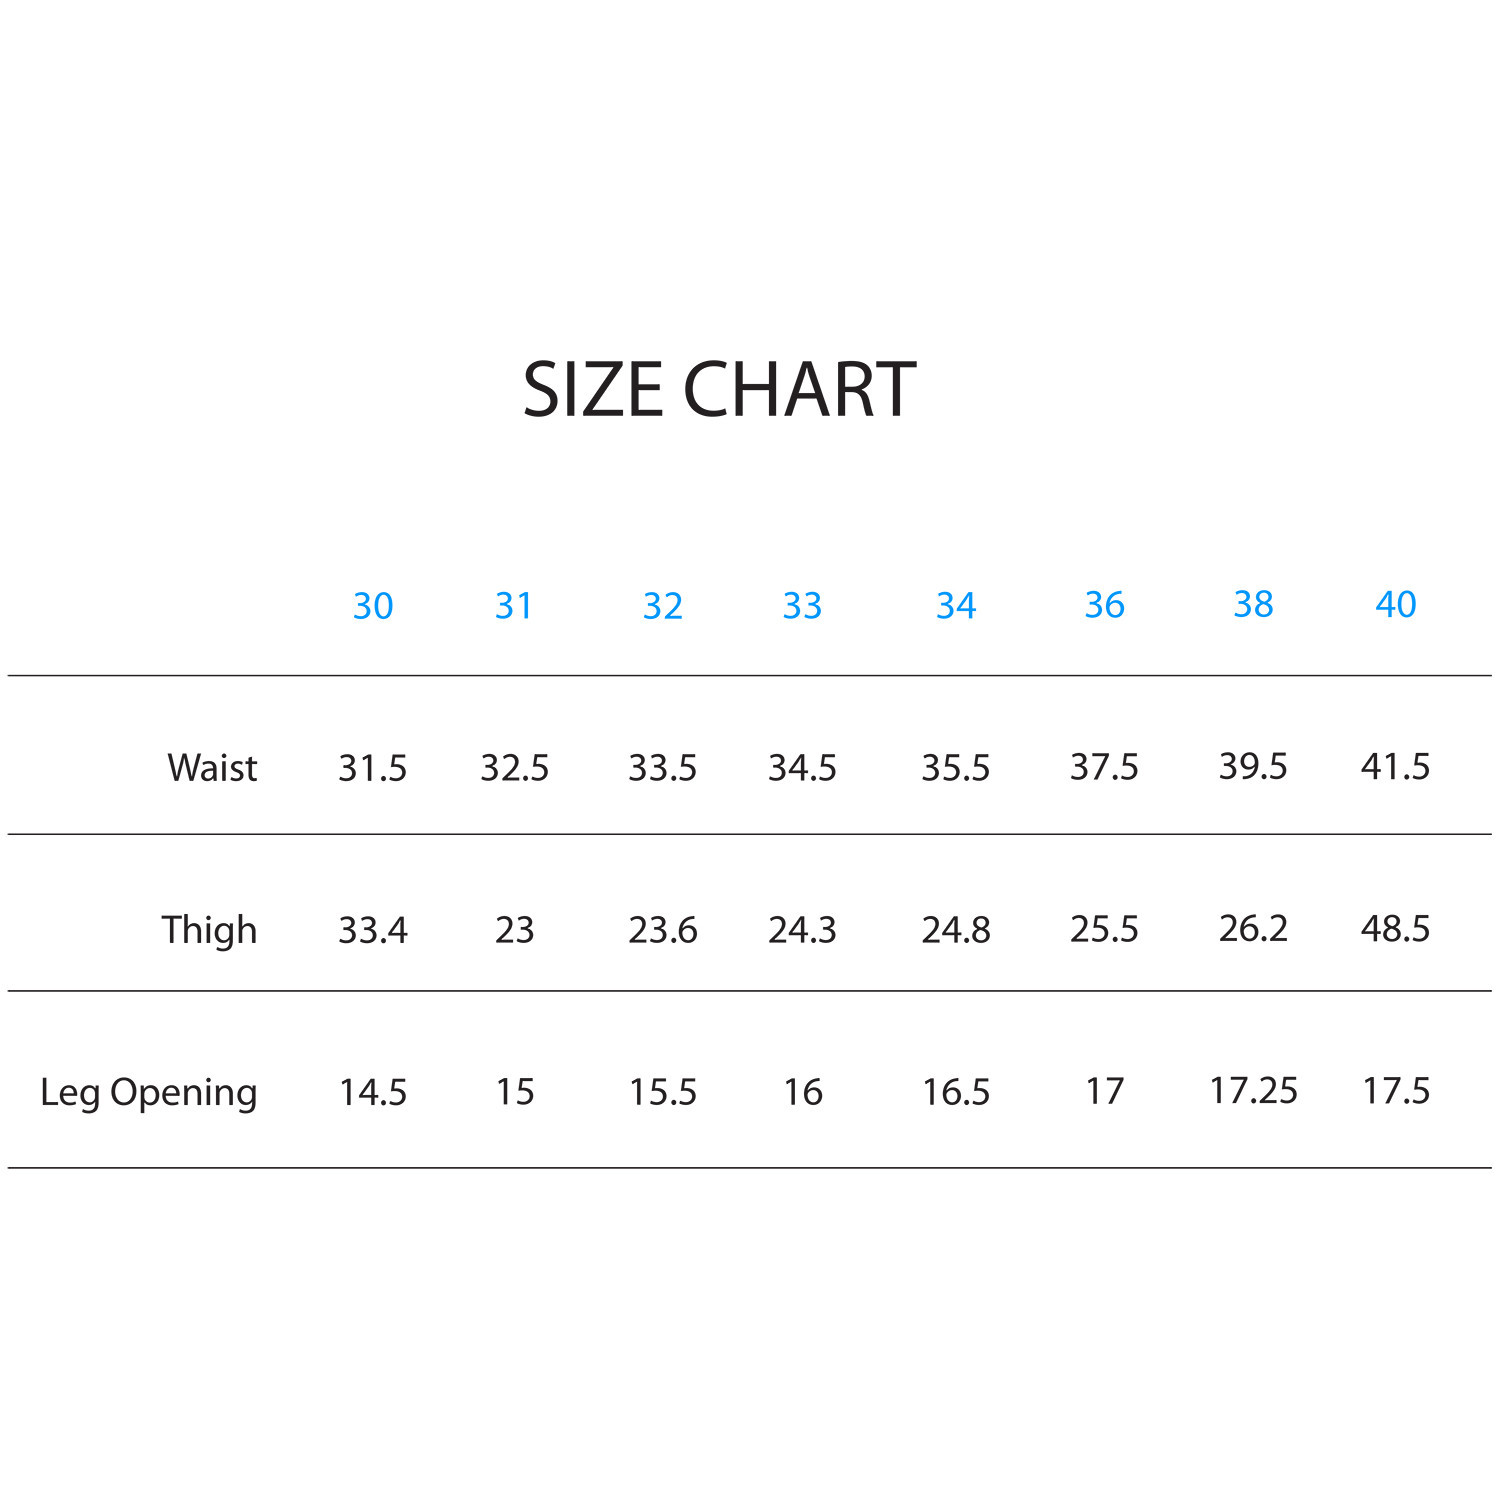
Task: Click the Waist row label
Action: click(212, 768)
